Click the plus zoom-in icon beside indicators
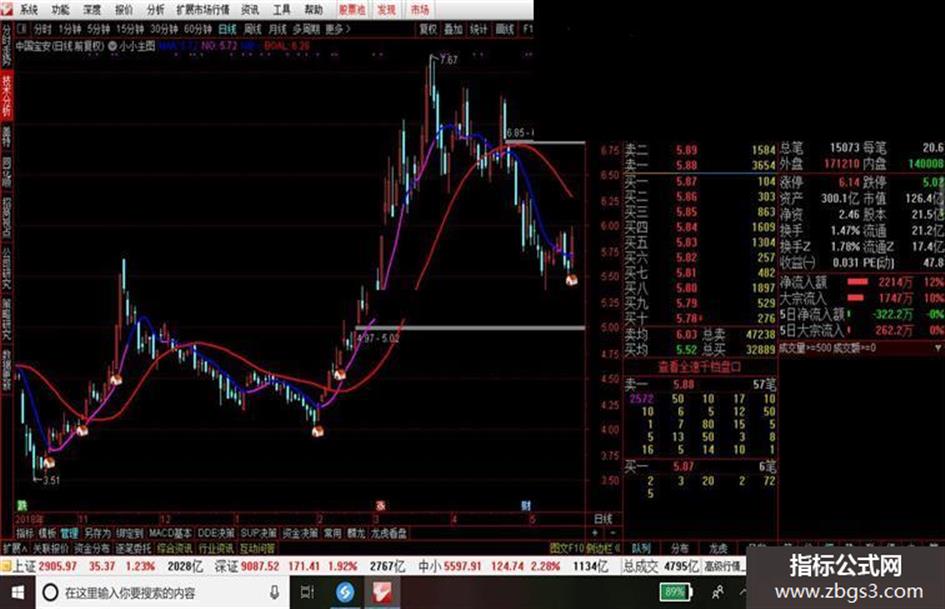Image resolution: width=945 pixels, height=609 pixels. click(x=595, y=533)
